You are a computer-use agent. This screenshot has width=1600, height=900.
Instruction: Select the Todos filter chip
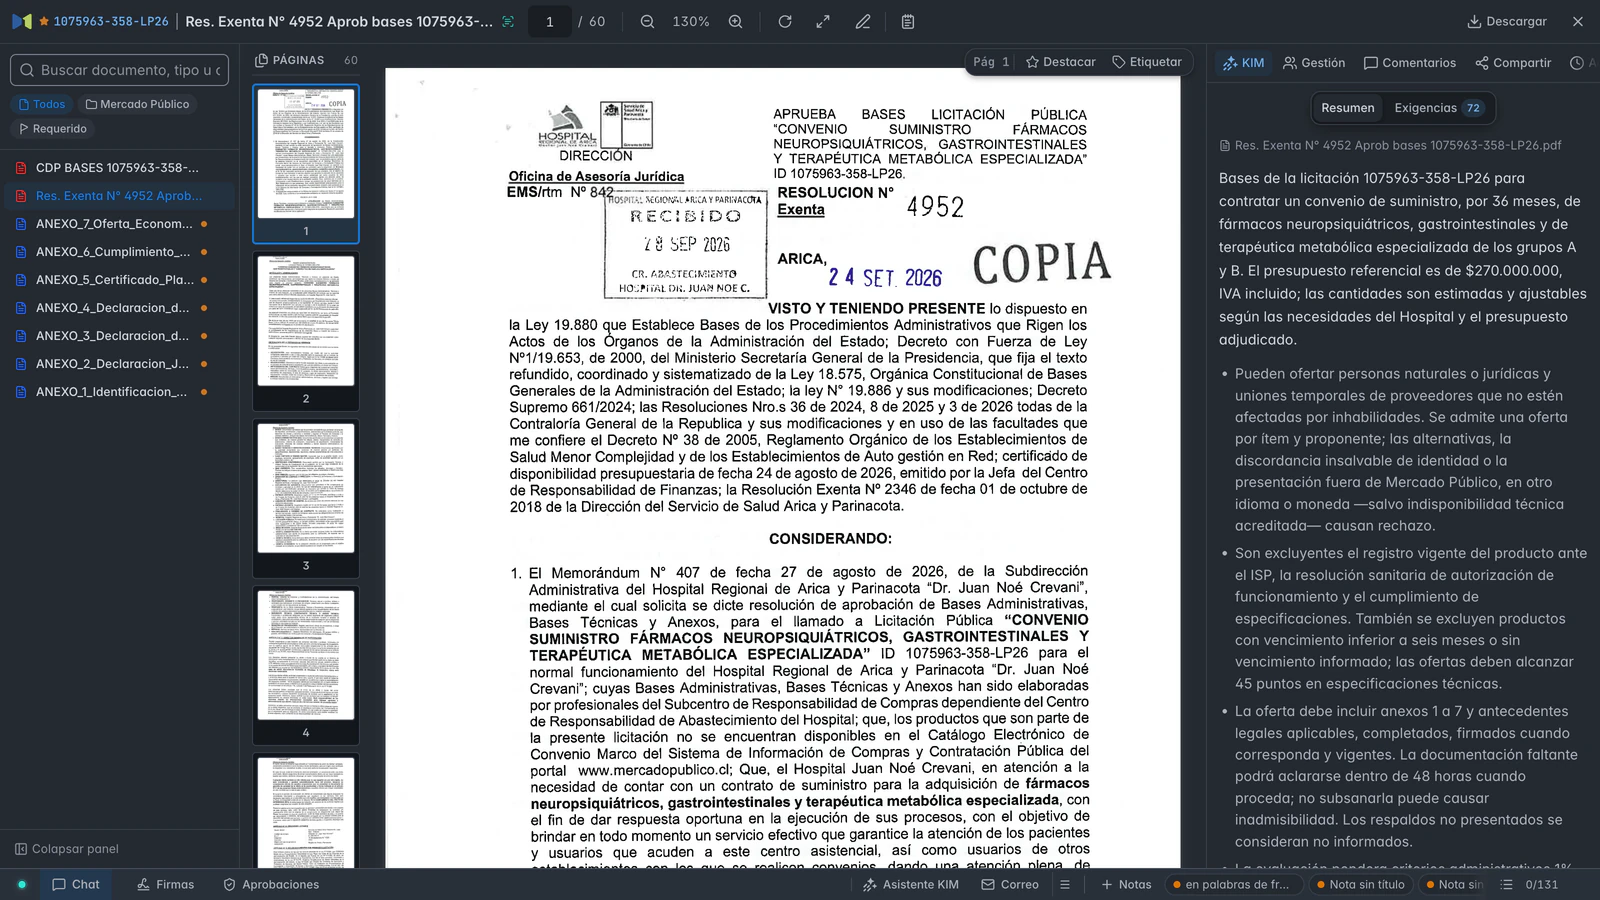42,104
